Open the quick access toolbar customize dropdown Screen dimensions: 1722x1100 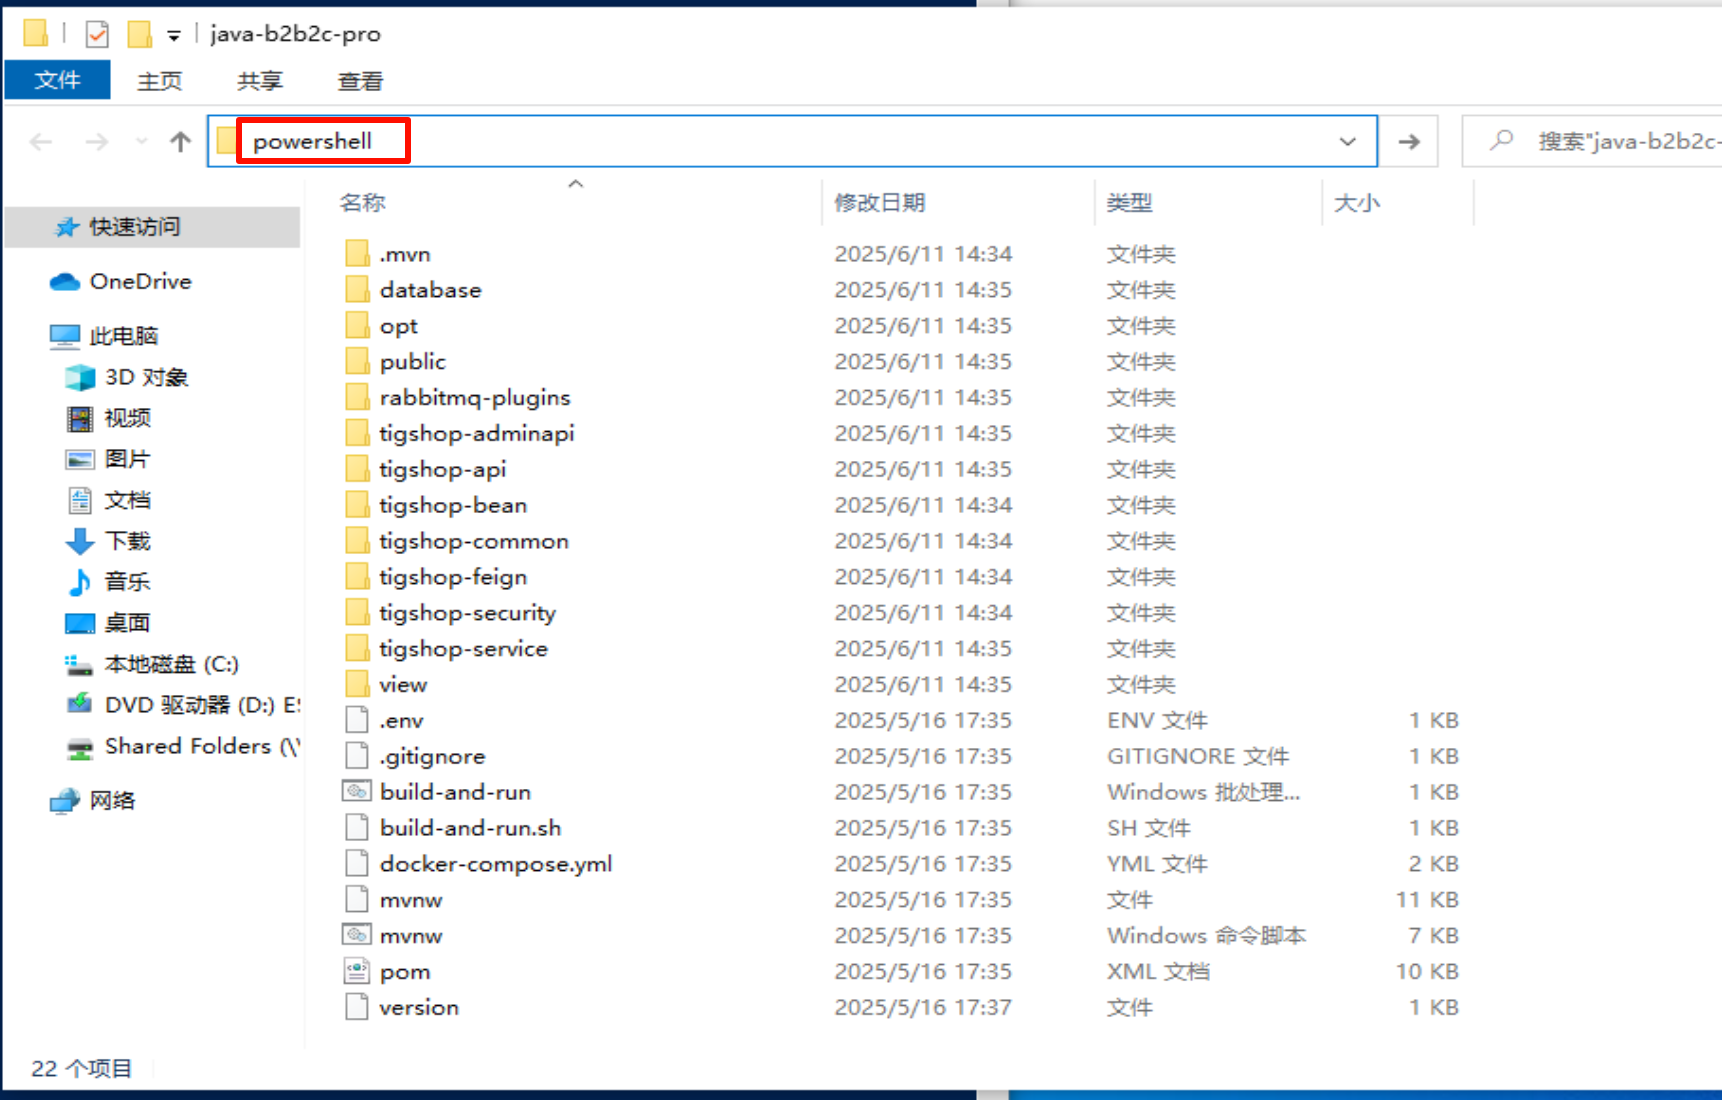coord(174,36)
